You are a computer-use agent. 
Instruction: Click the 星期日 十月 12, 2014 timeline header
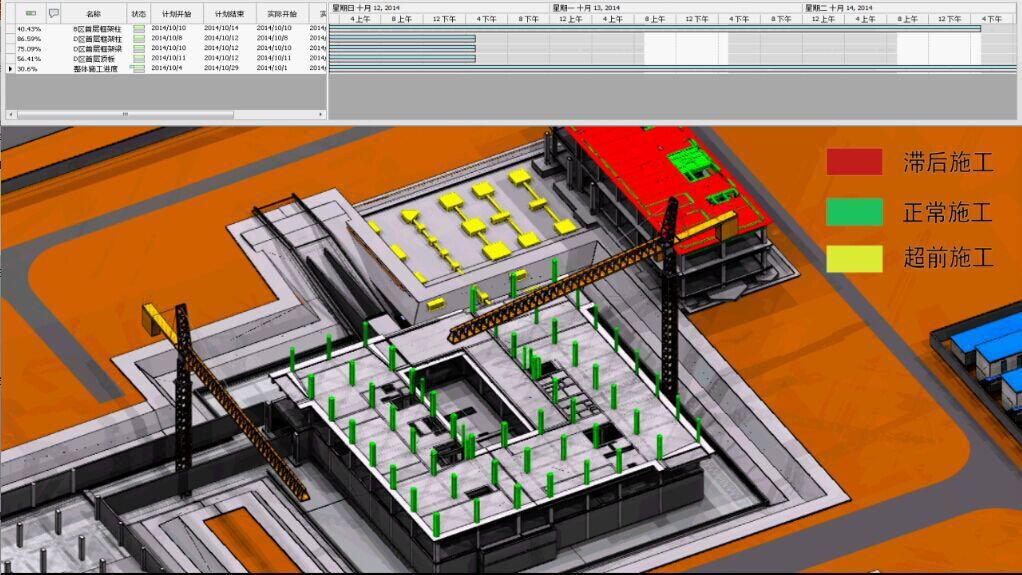click(x=366, y=8)
